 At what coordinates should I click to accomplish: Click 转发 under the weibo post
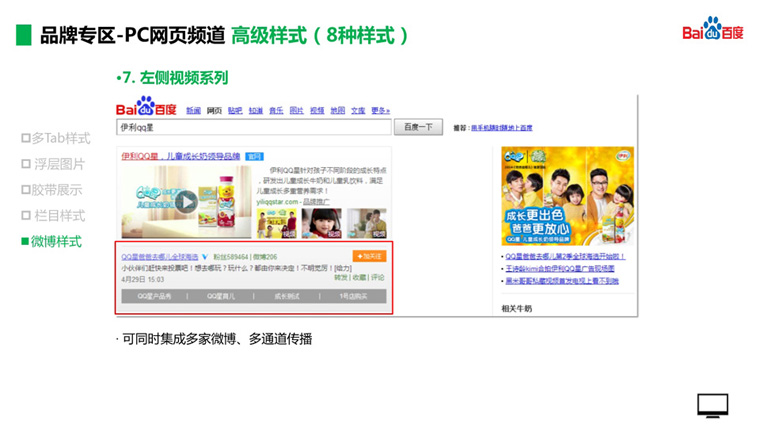341,278
